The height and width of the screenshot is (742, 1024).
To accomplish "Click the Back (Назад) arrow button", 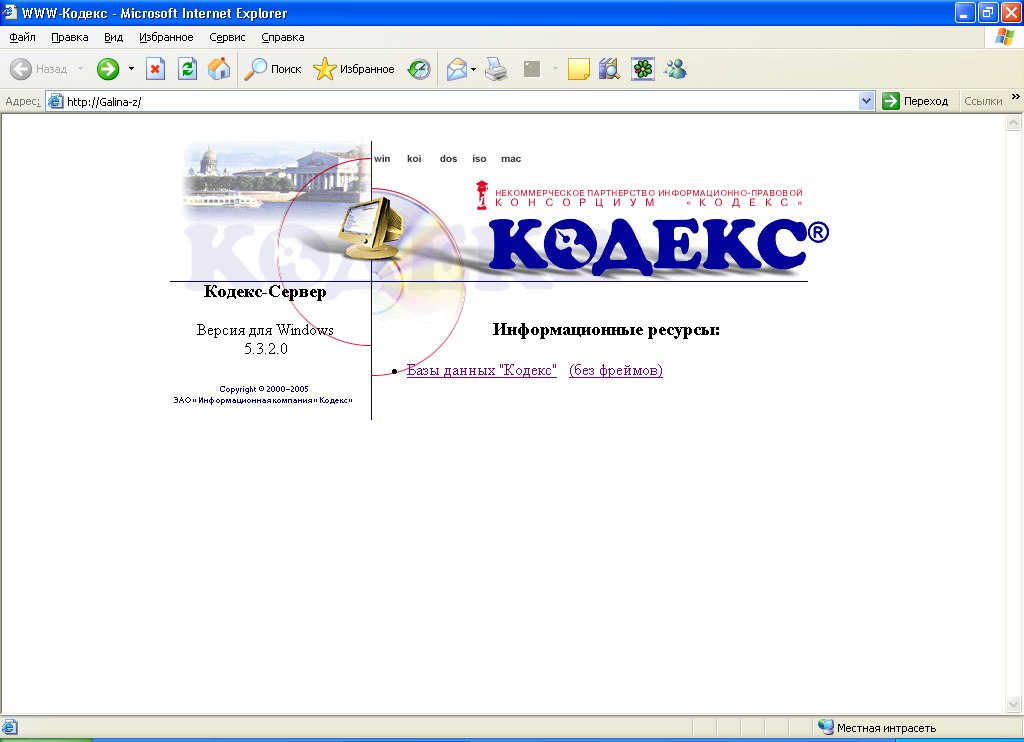I will click(39, 69).
